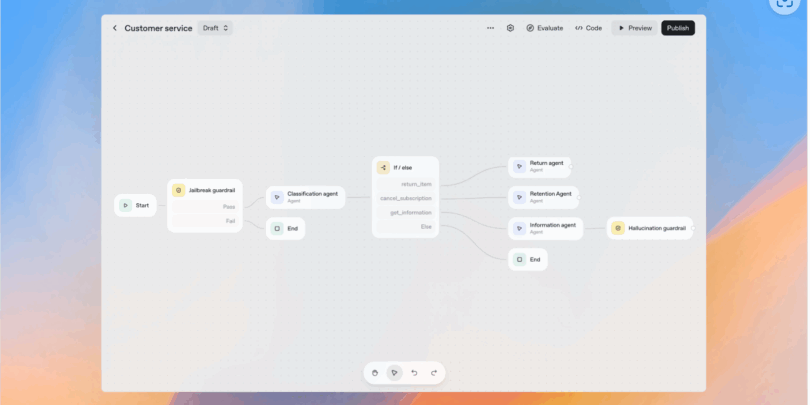Screen dimensions: 810x405
Task: Select the hand pan tool
Action: click(375, 373)
